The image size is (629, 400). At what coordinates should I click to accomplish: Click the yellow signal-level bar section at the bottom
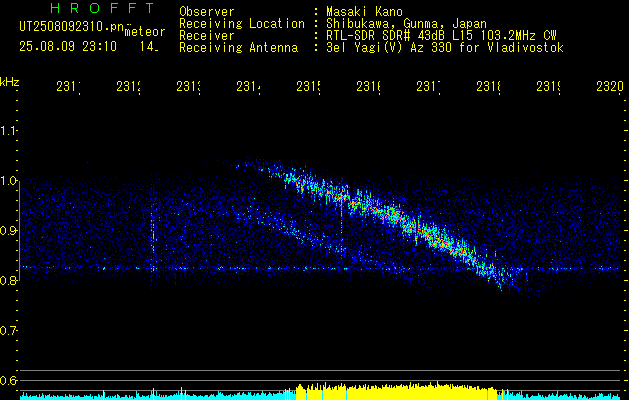[x=396, y=392]
